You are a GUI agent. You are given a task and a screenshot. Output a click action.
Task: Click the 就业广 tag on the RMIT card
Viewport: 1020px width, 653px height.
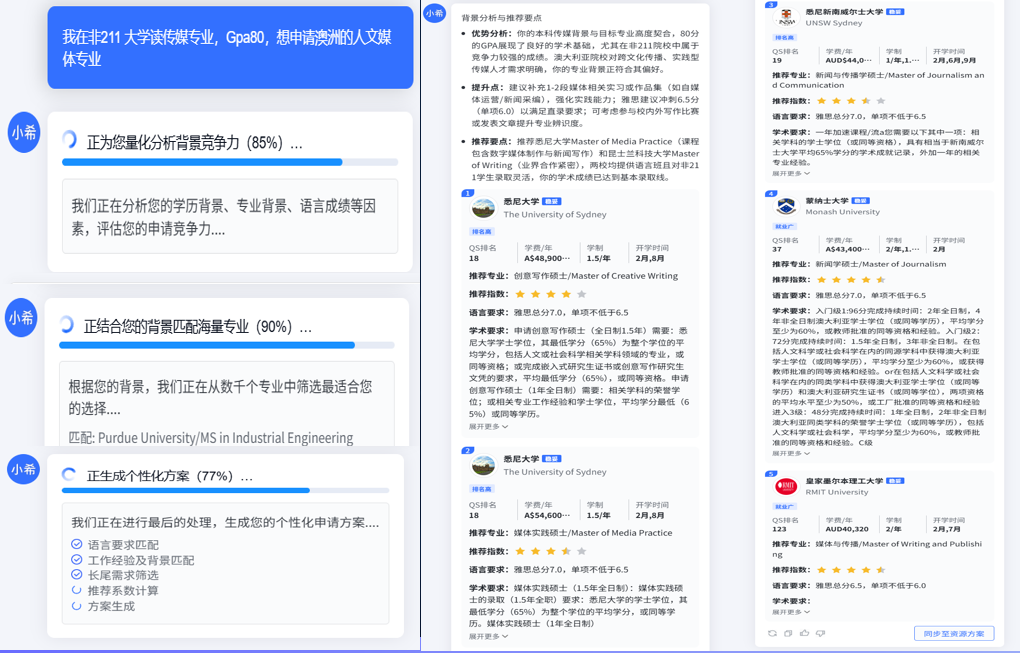[784, 506]
